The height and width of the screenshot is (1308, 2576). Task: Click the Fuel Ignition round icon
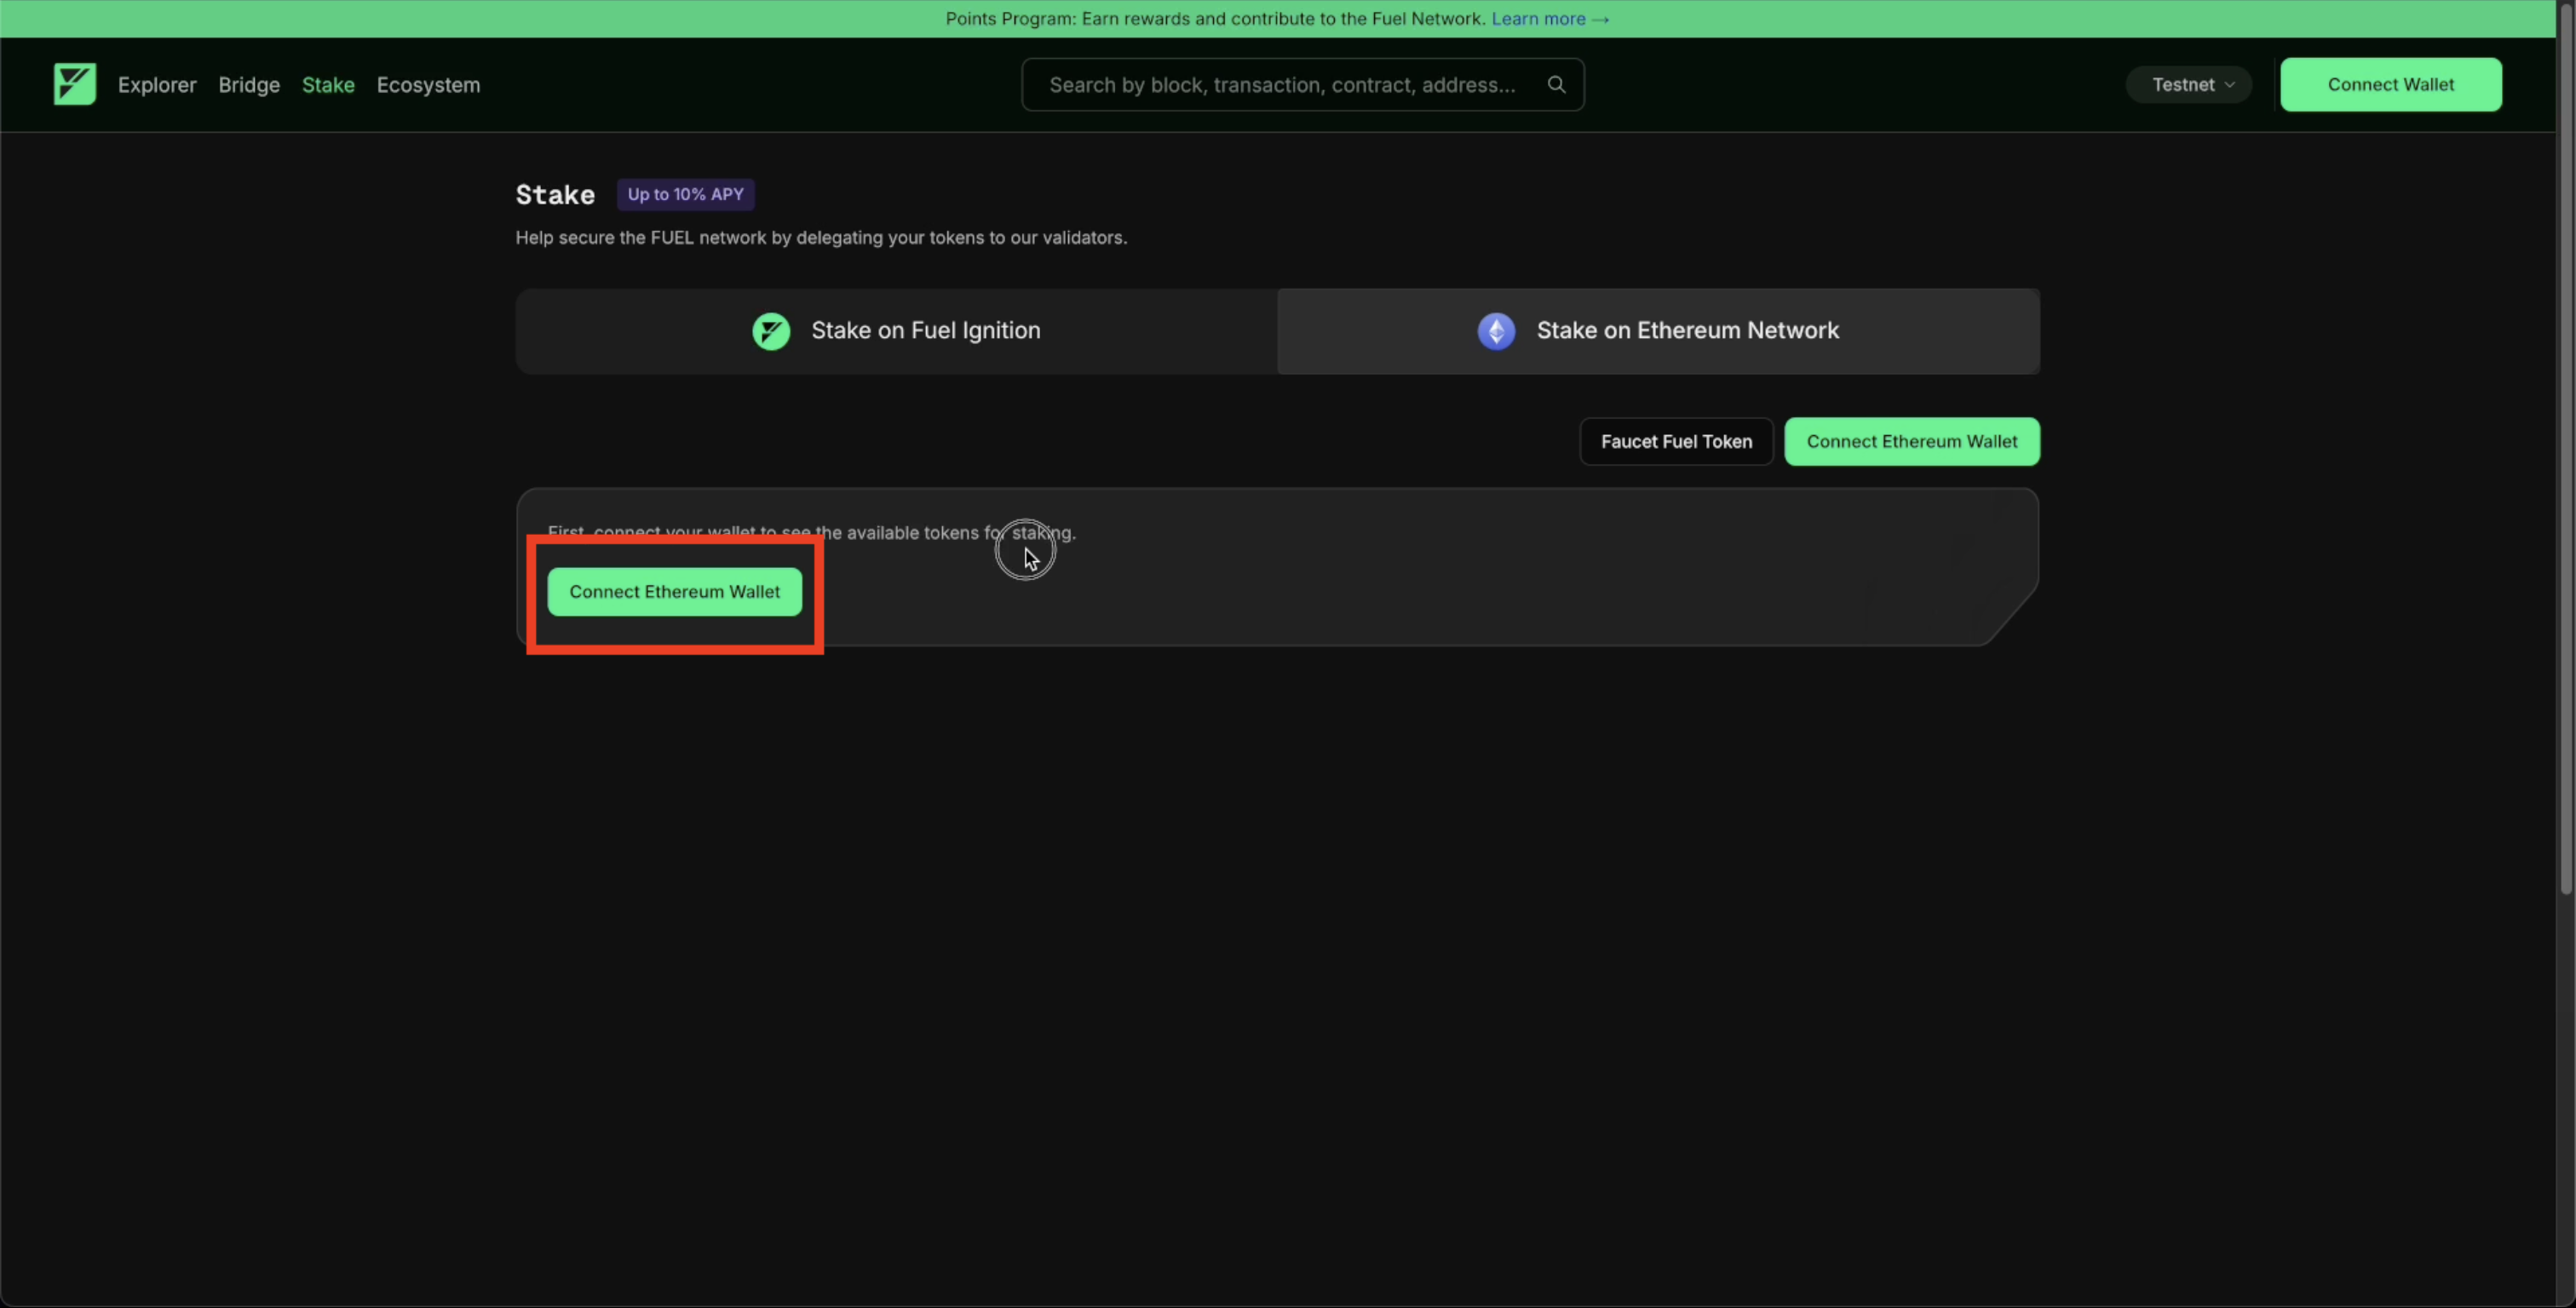pos(770,331)
